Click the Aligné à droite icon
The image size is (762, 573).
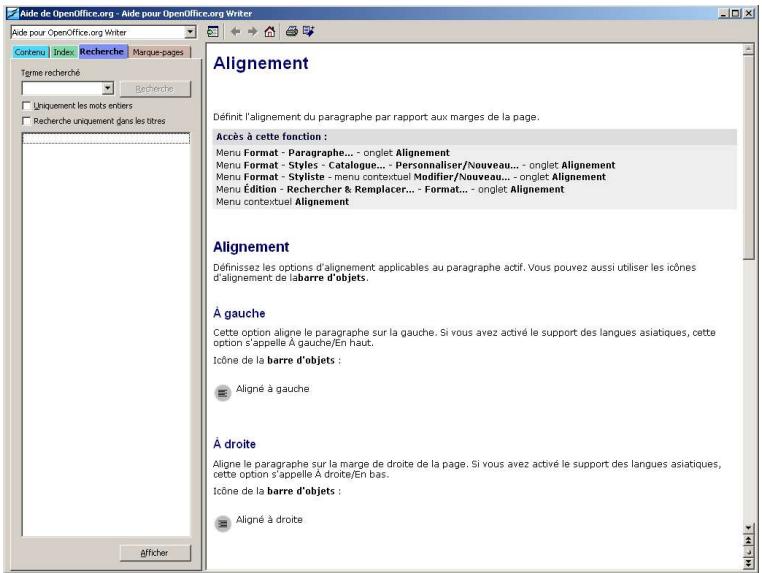pos(223,523)
